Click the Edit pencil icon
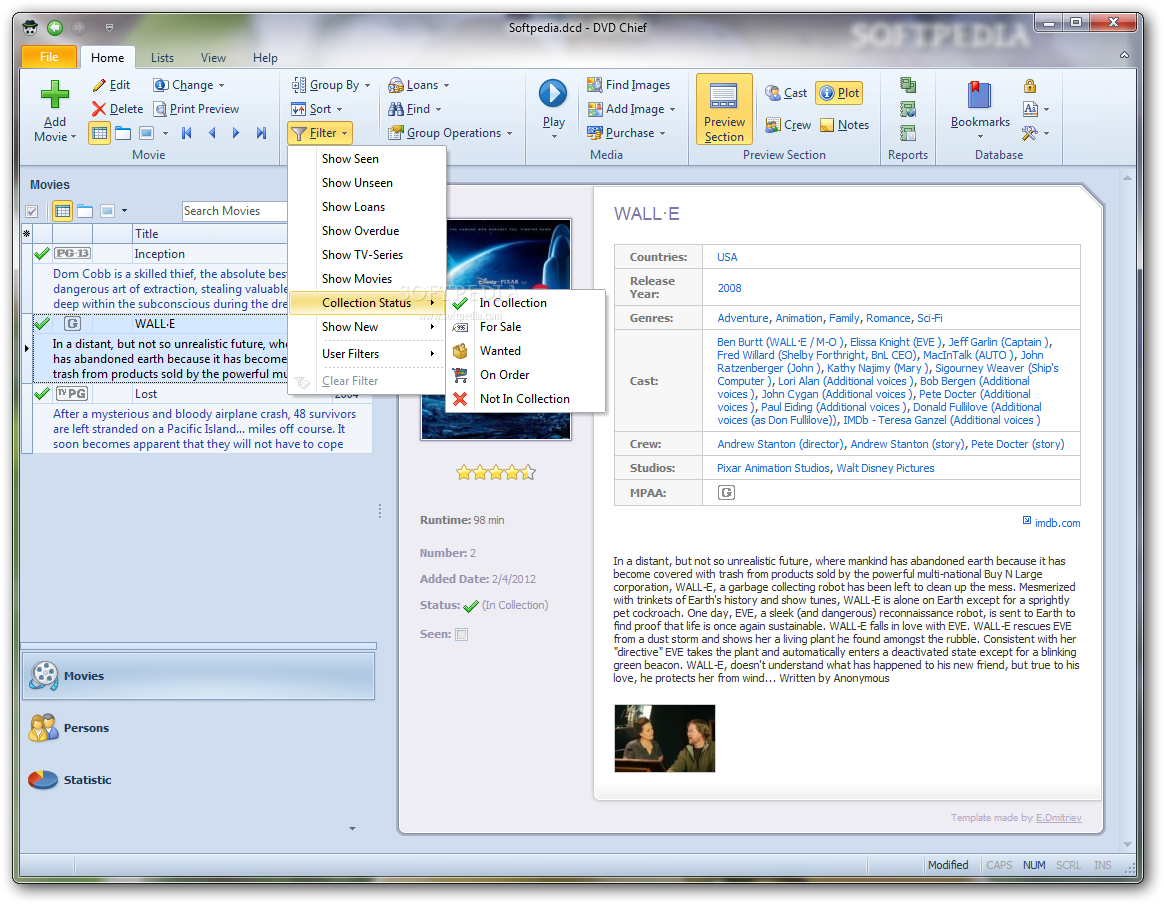The width and height of the screenshot is (1164, 904). (x=99, y=85)
